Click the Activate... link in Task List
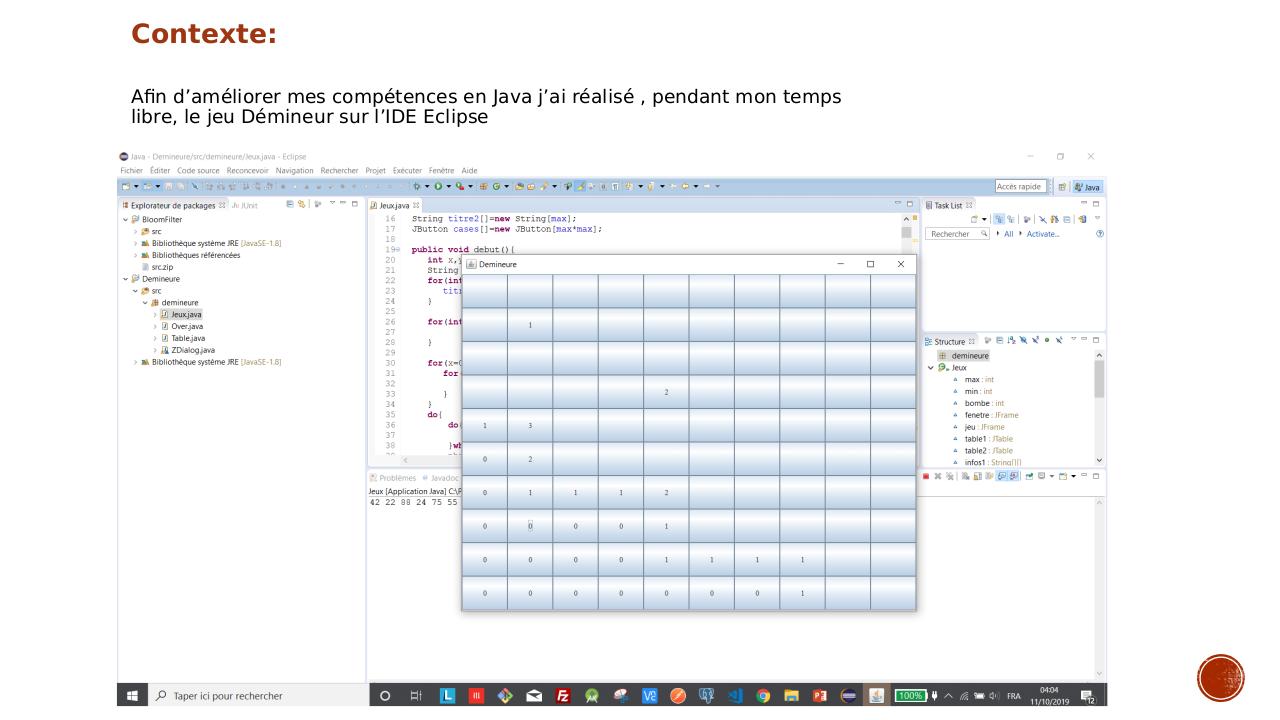Screen dimensions: 1280x720 pyautogui.click(x=1043, y=234)
